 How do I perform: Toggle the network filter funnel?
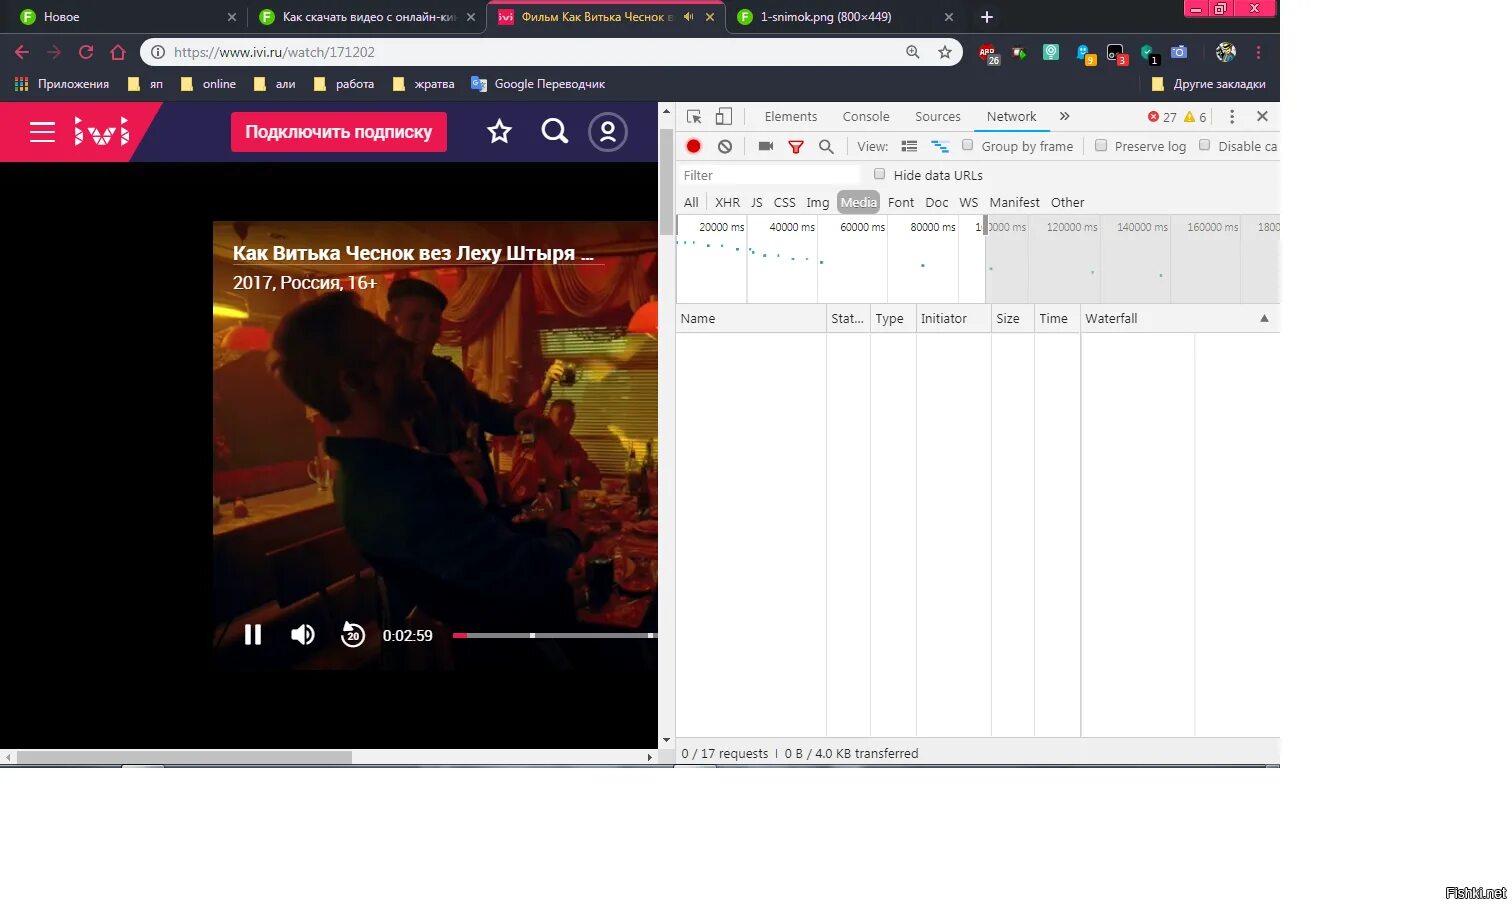(796, 146)
